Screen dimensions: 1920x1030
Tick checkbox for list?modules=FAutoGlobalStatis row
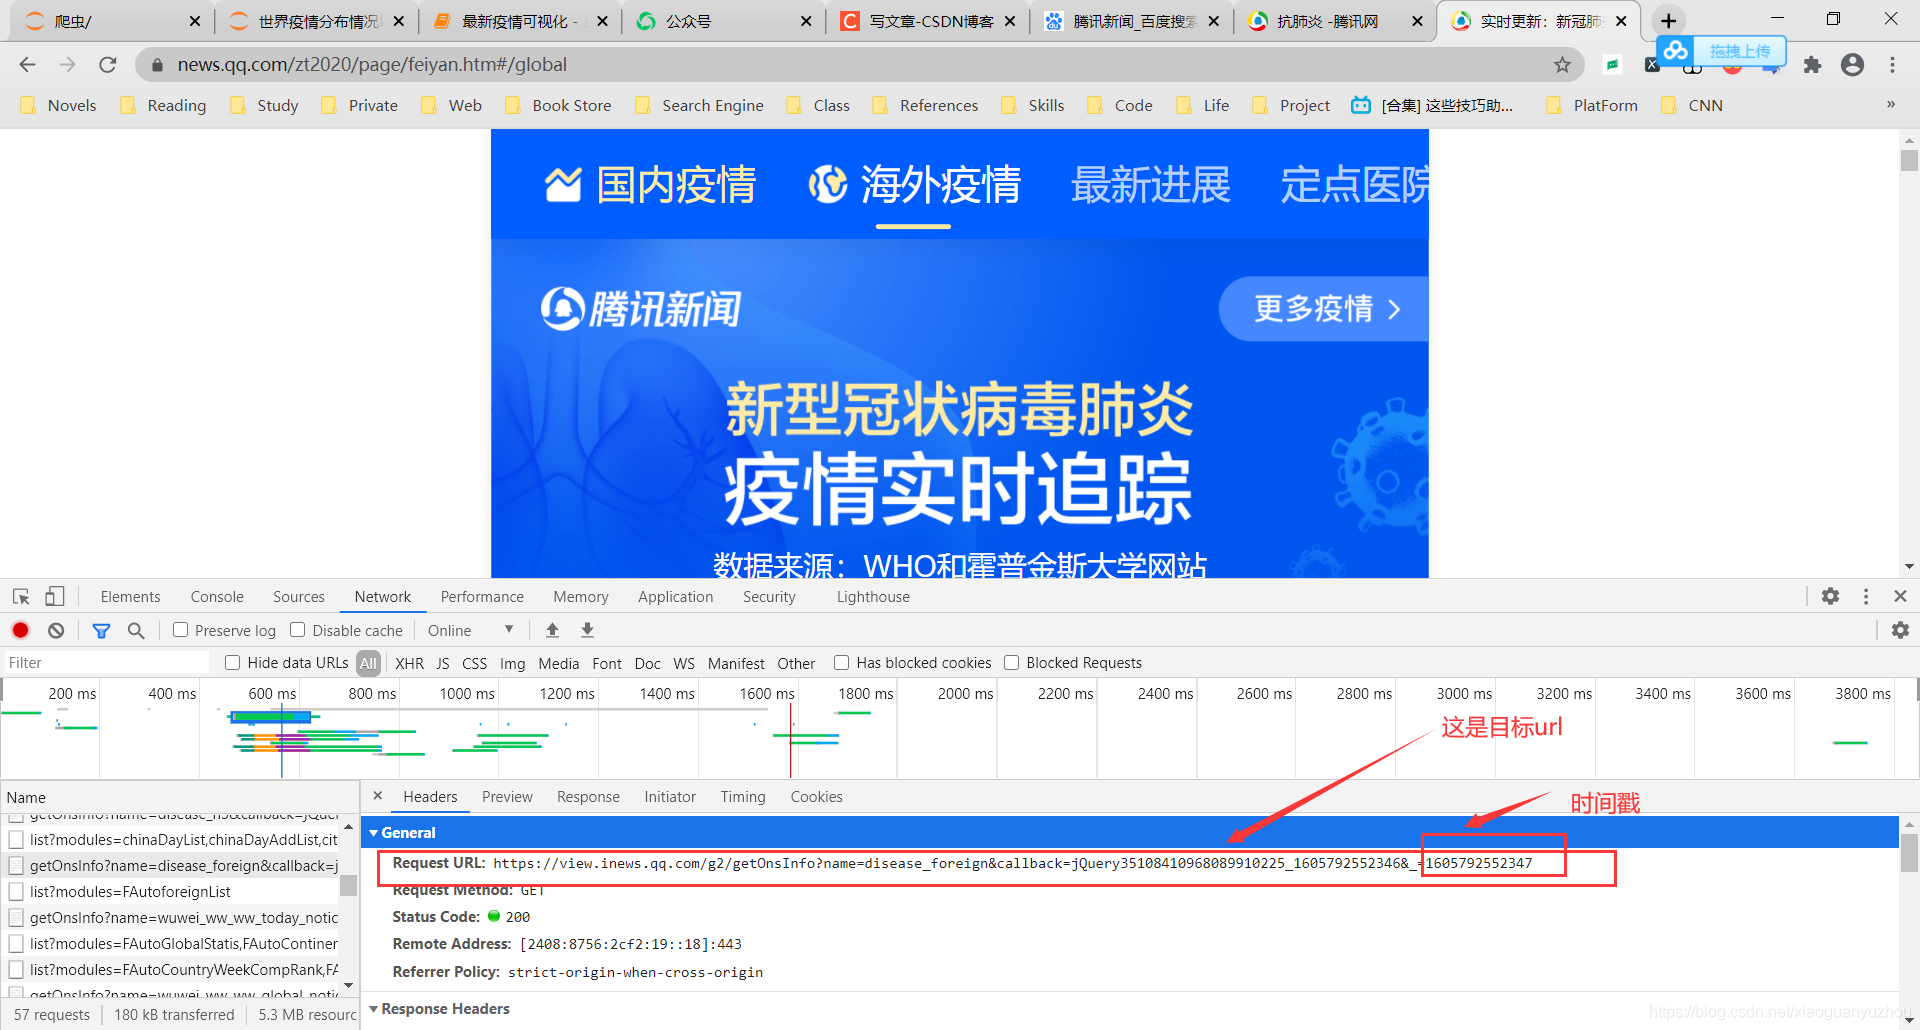coord(16,943)
